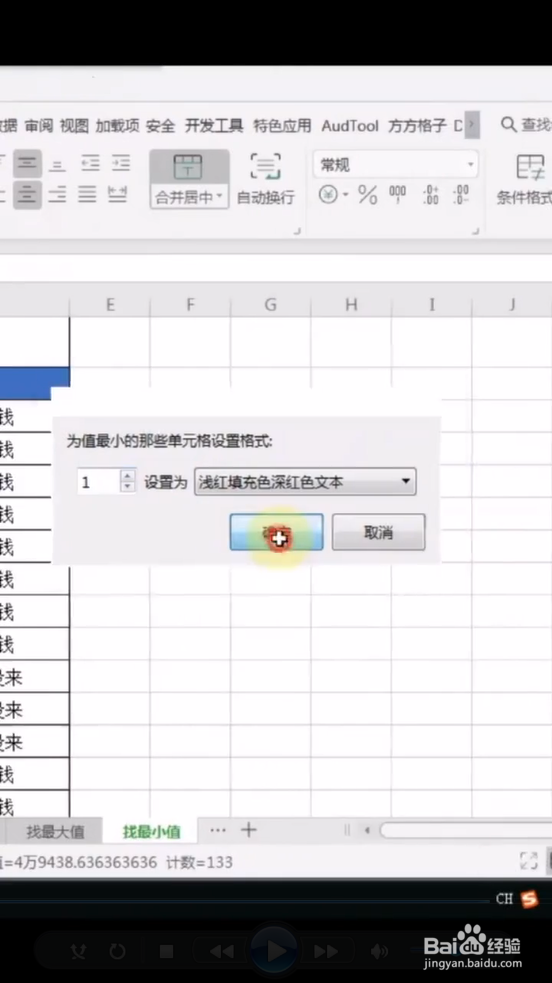Click the fast-forward button in player
The width and height of the screenshot is (552, 983).
tap(326, 952)
